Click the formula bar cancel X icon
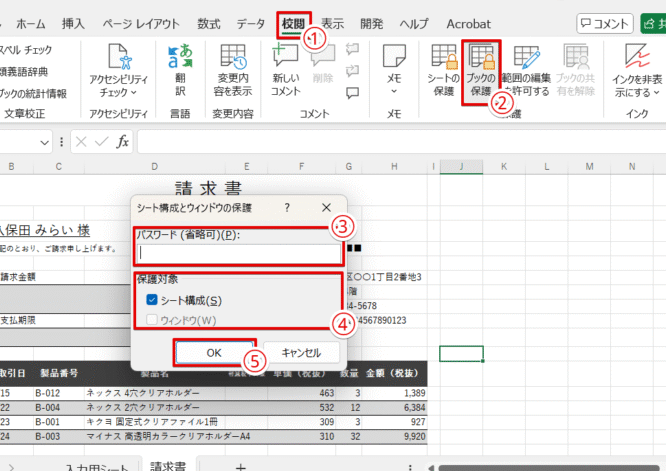 pyautogui.click(x=81, y=141)
